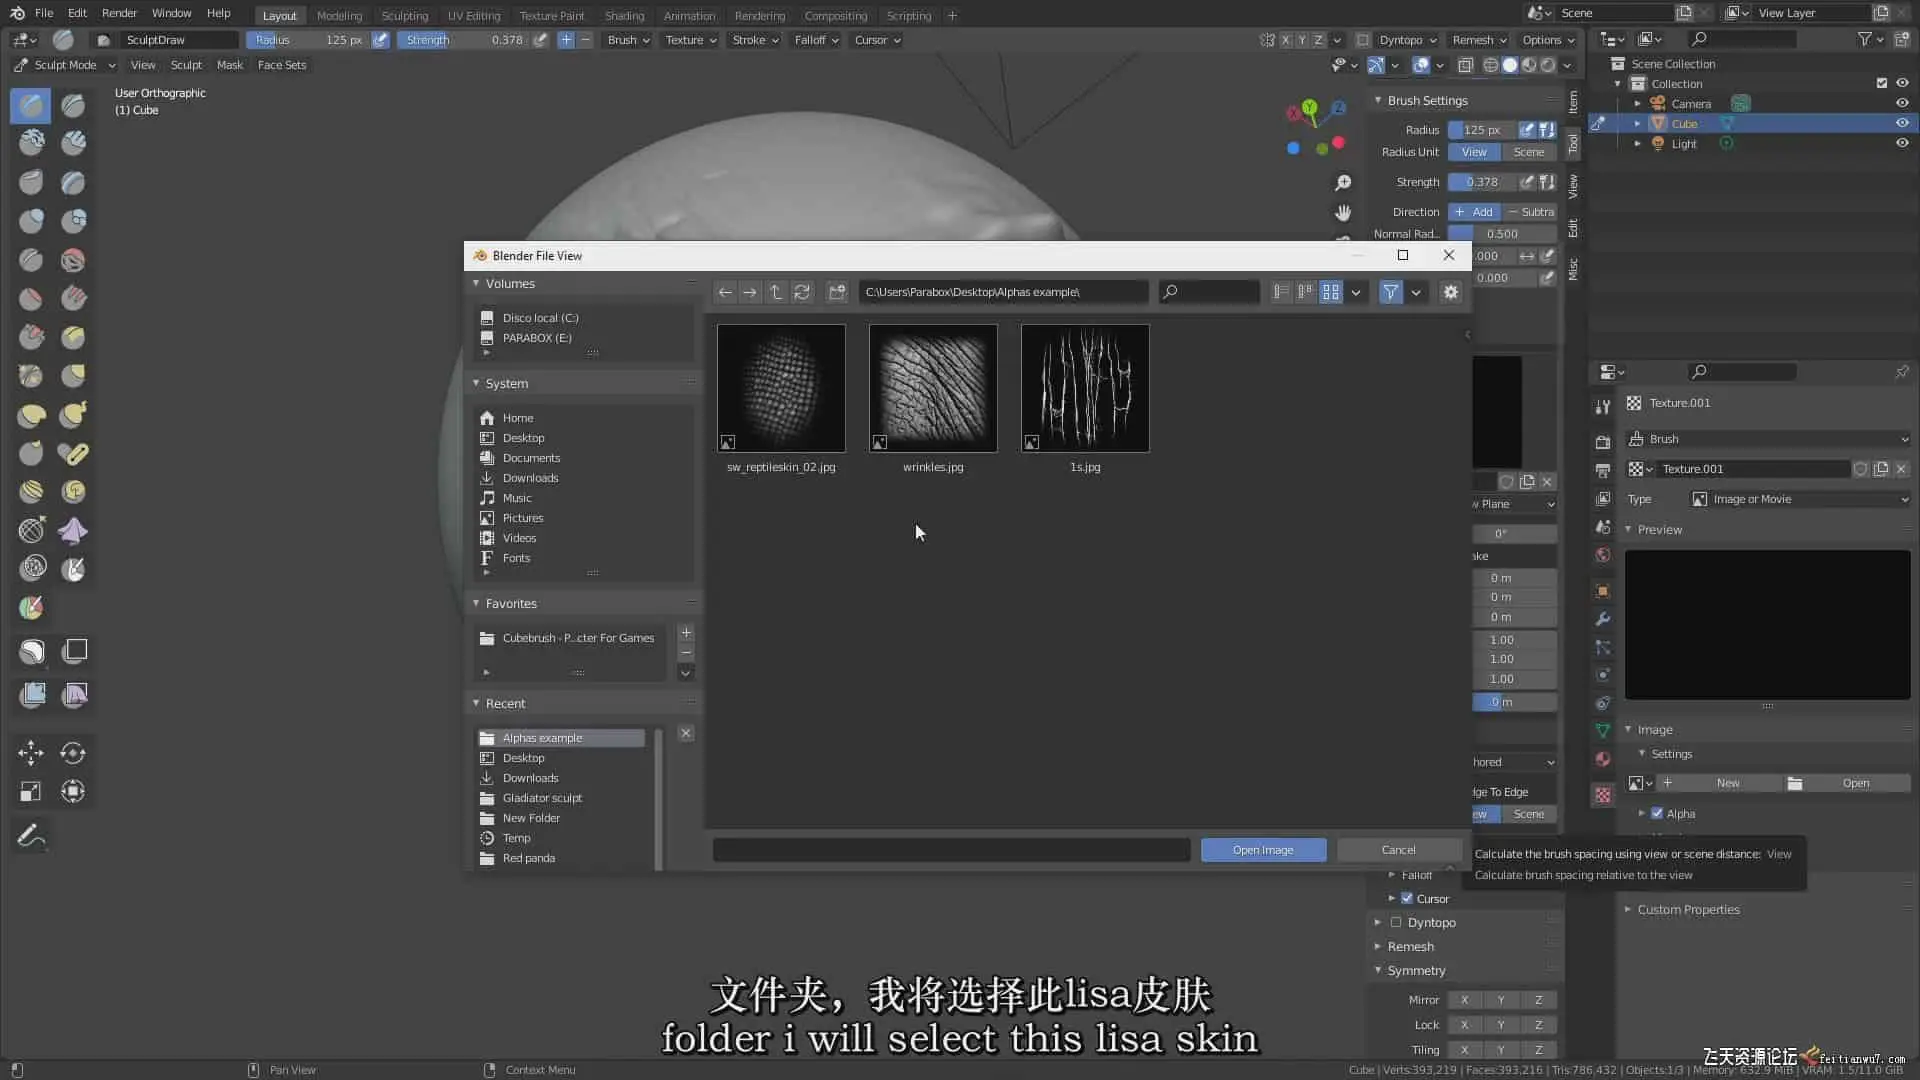Open the Render menu
The image size is (1920, 1080).
point(119,13)
